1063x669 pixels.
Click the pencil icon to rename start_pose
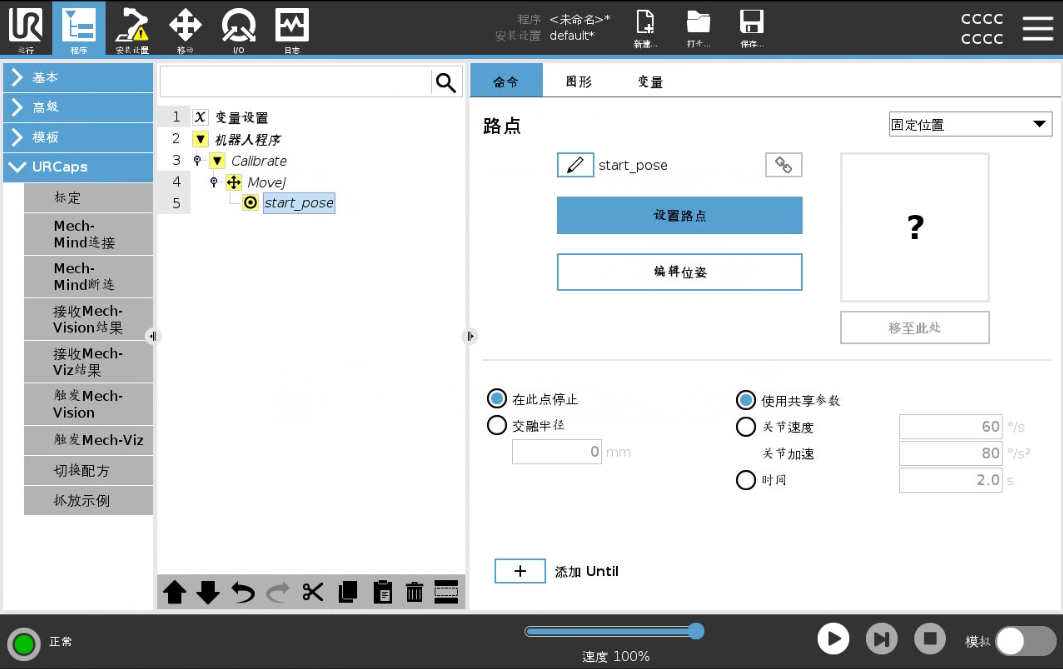click(577, 164)
